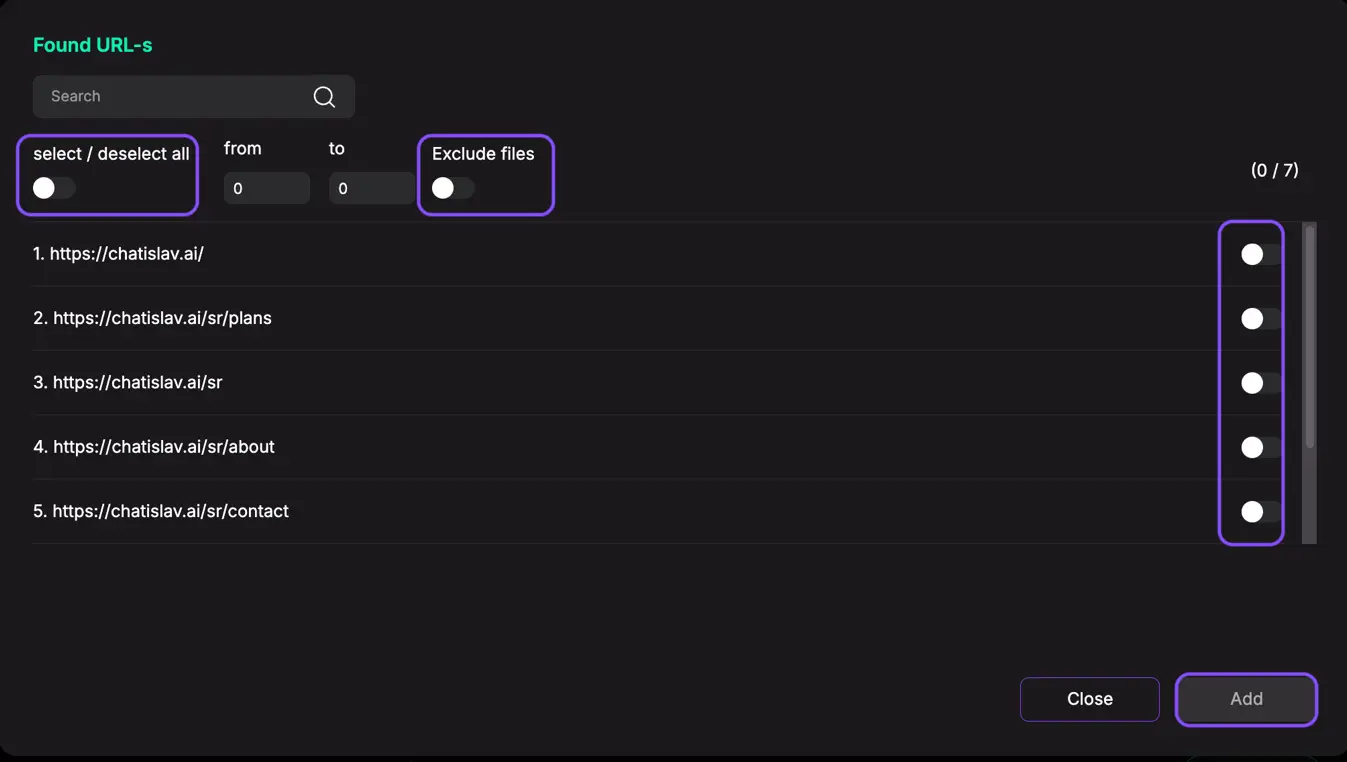Click the Add button
1347x762 pixels.
click(x=1246, y=699)
